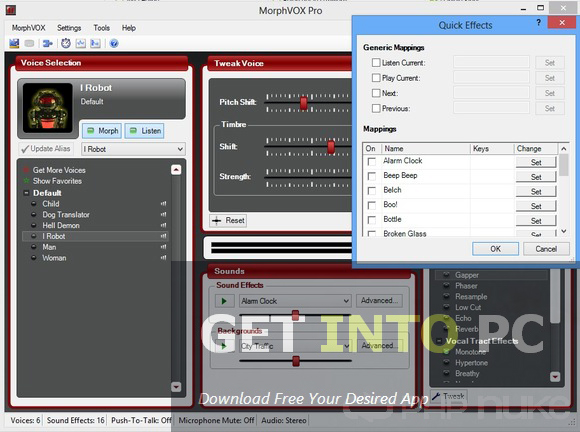This screenshot has height=432, width=580.
Task: Play the Alarm Clock sound effect
Action: click(x=224, y=301)
